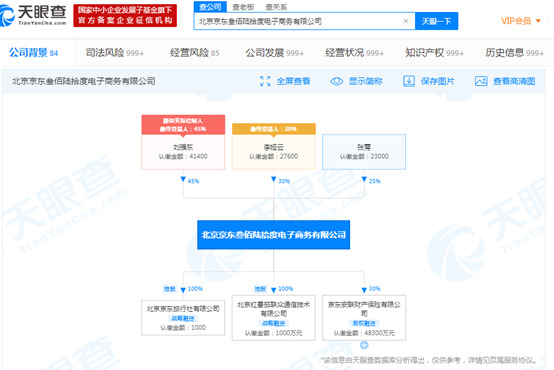This screenshot has width=554, height=370.
Task: Click the fullscreen 全屏查看 icon
Action: (265, 81)
